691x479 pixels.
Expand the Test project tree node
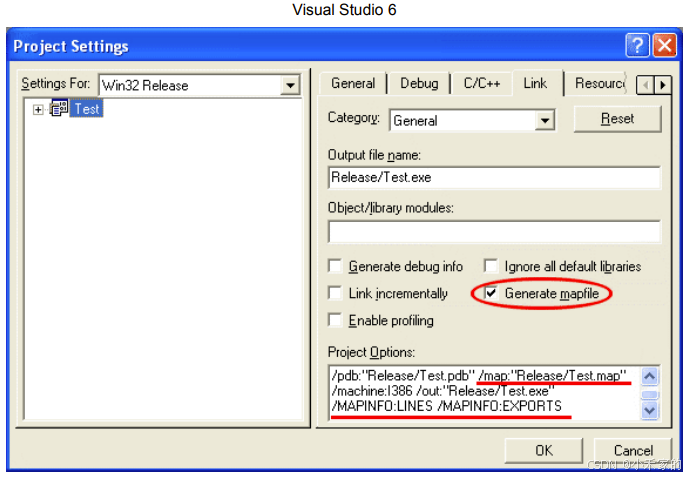38,109
